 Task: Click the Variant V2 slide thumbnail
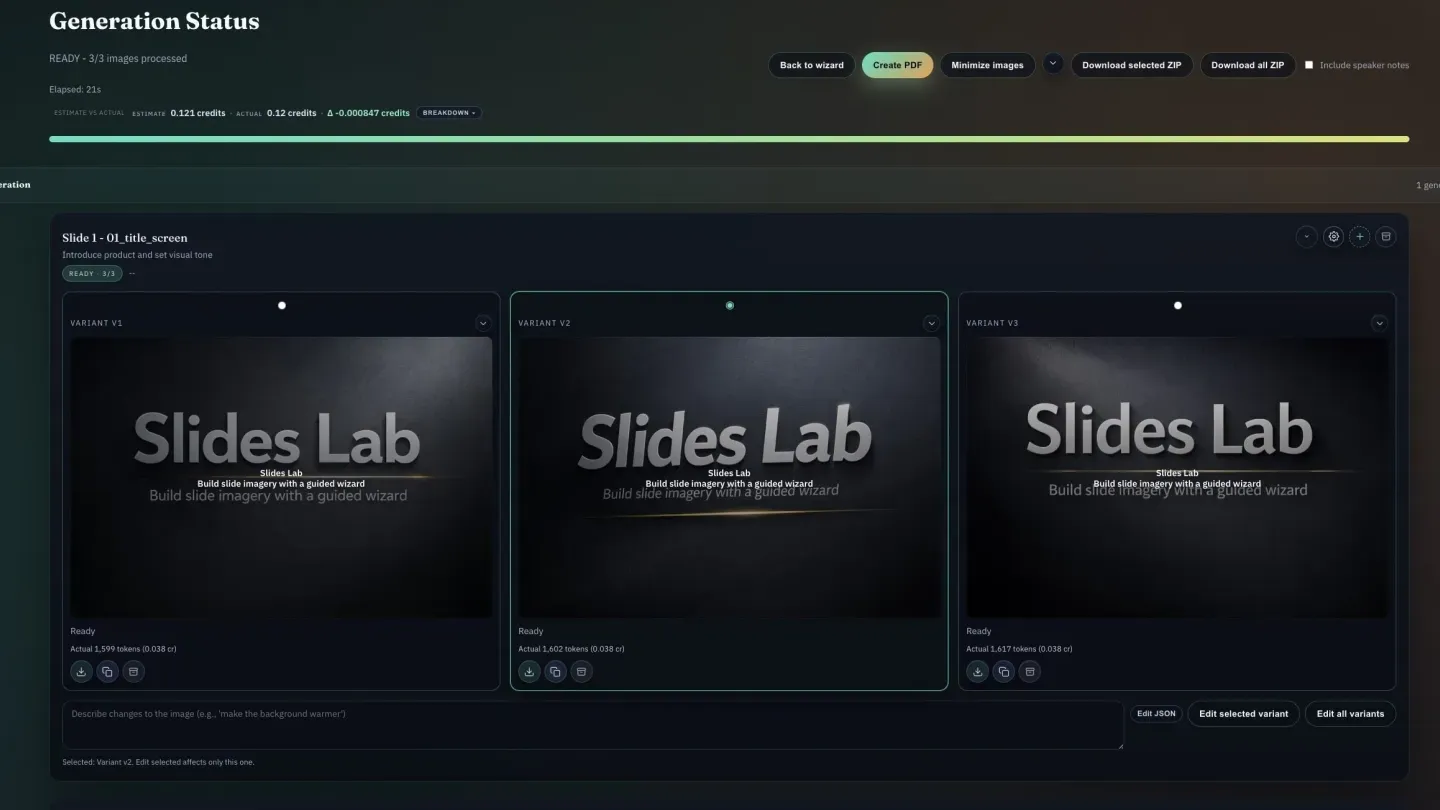pyautogui.click(x=729, y=477)
